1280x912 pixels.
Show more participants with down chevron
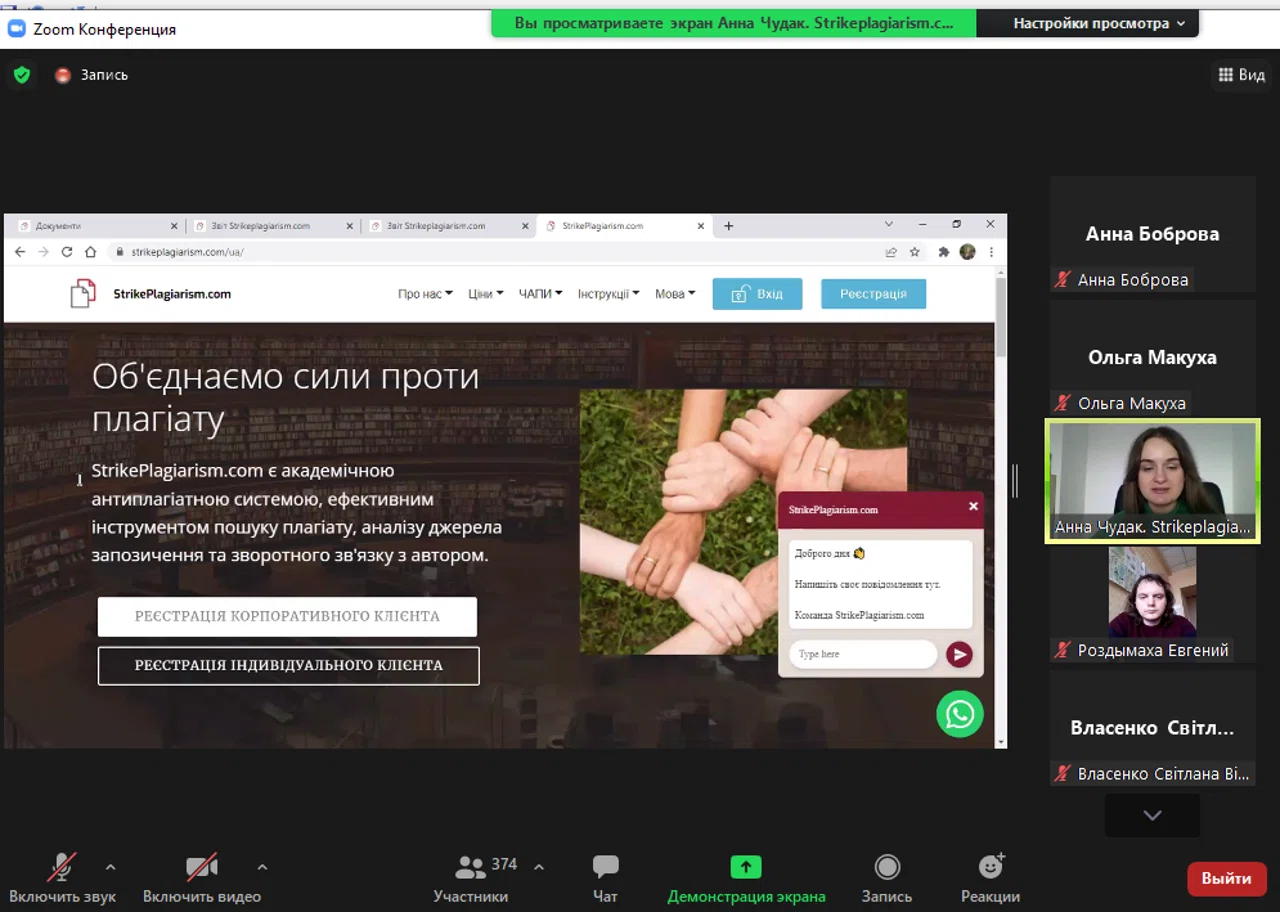1152,815
